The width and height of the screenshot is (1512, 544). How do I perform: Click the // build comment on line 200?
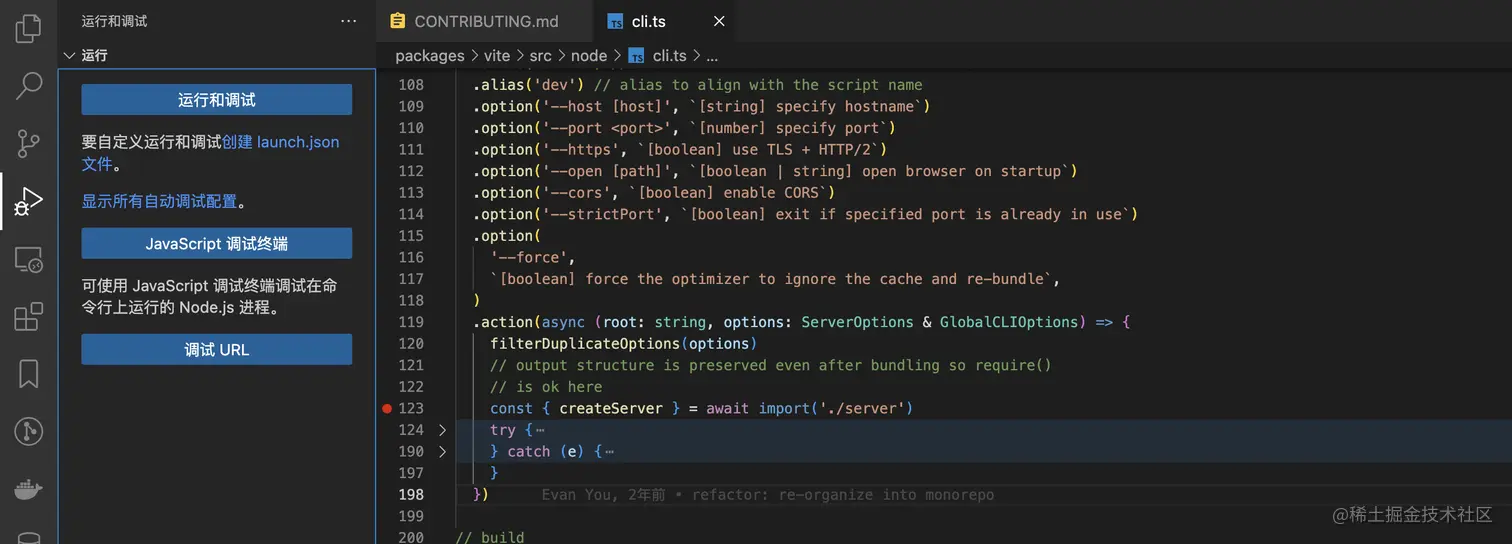pos(490,537)
